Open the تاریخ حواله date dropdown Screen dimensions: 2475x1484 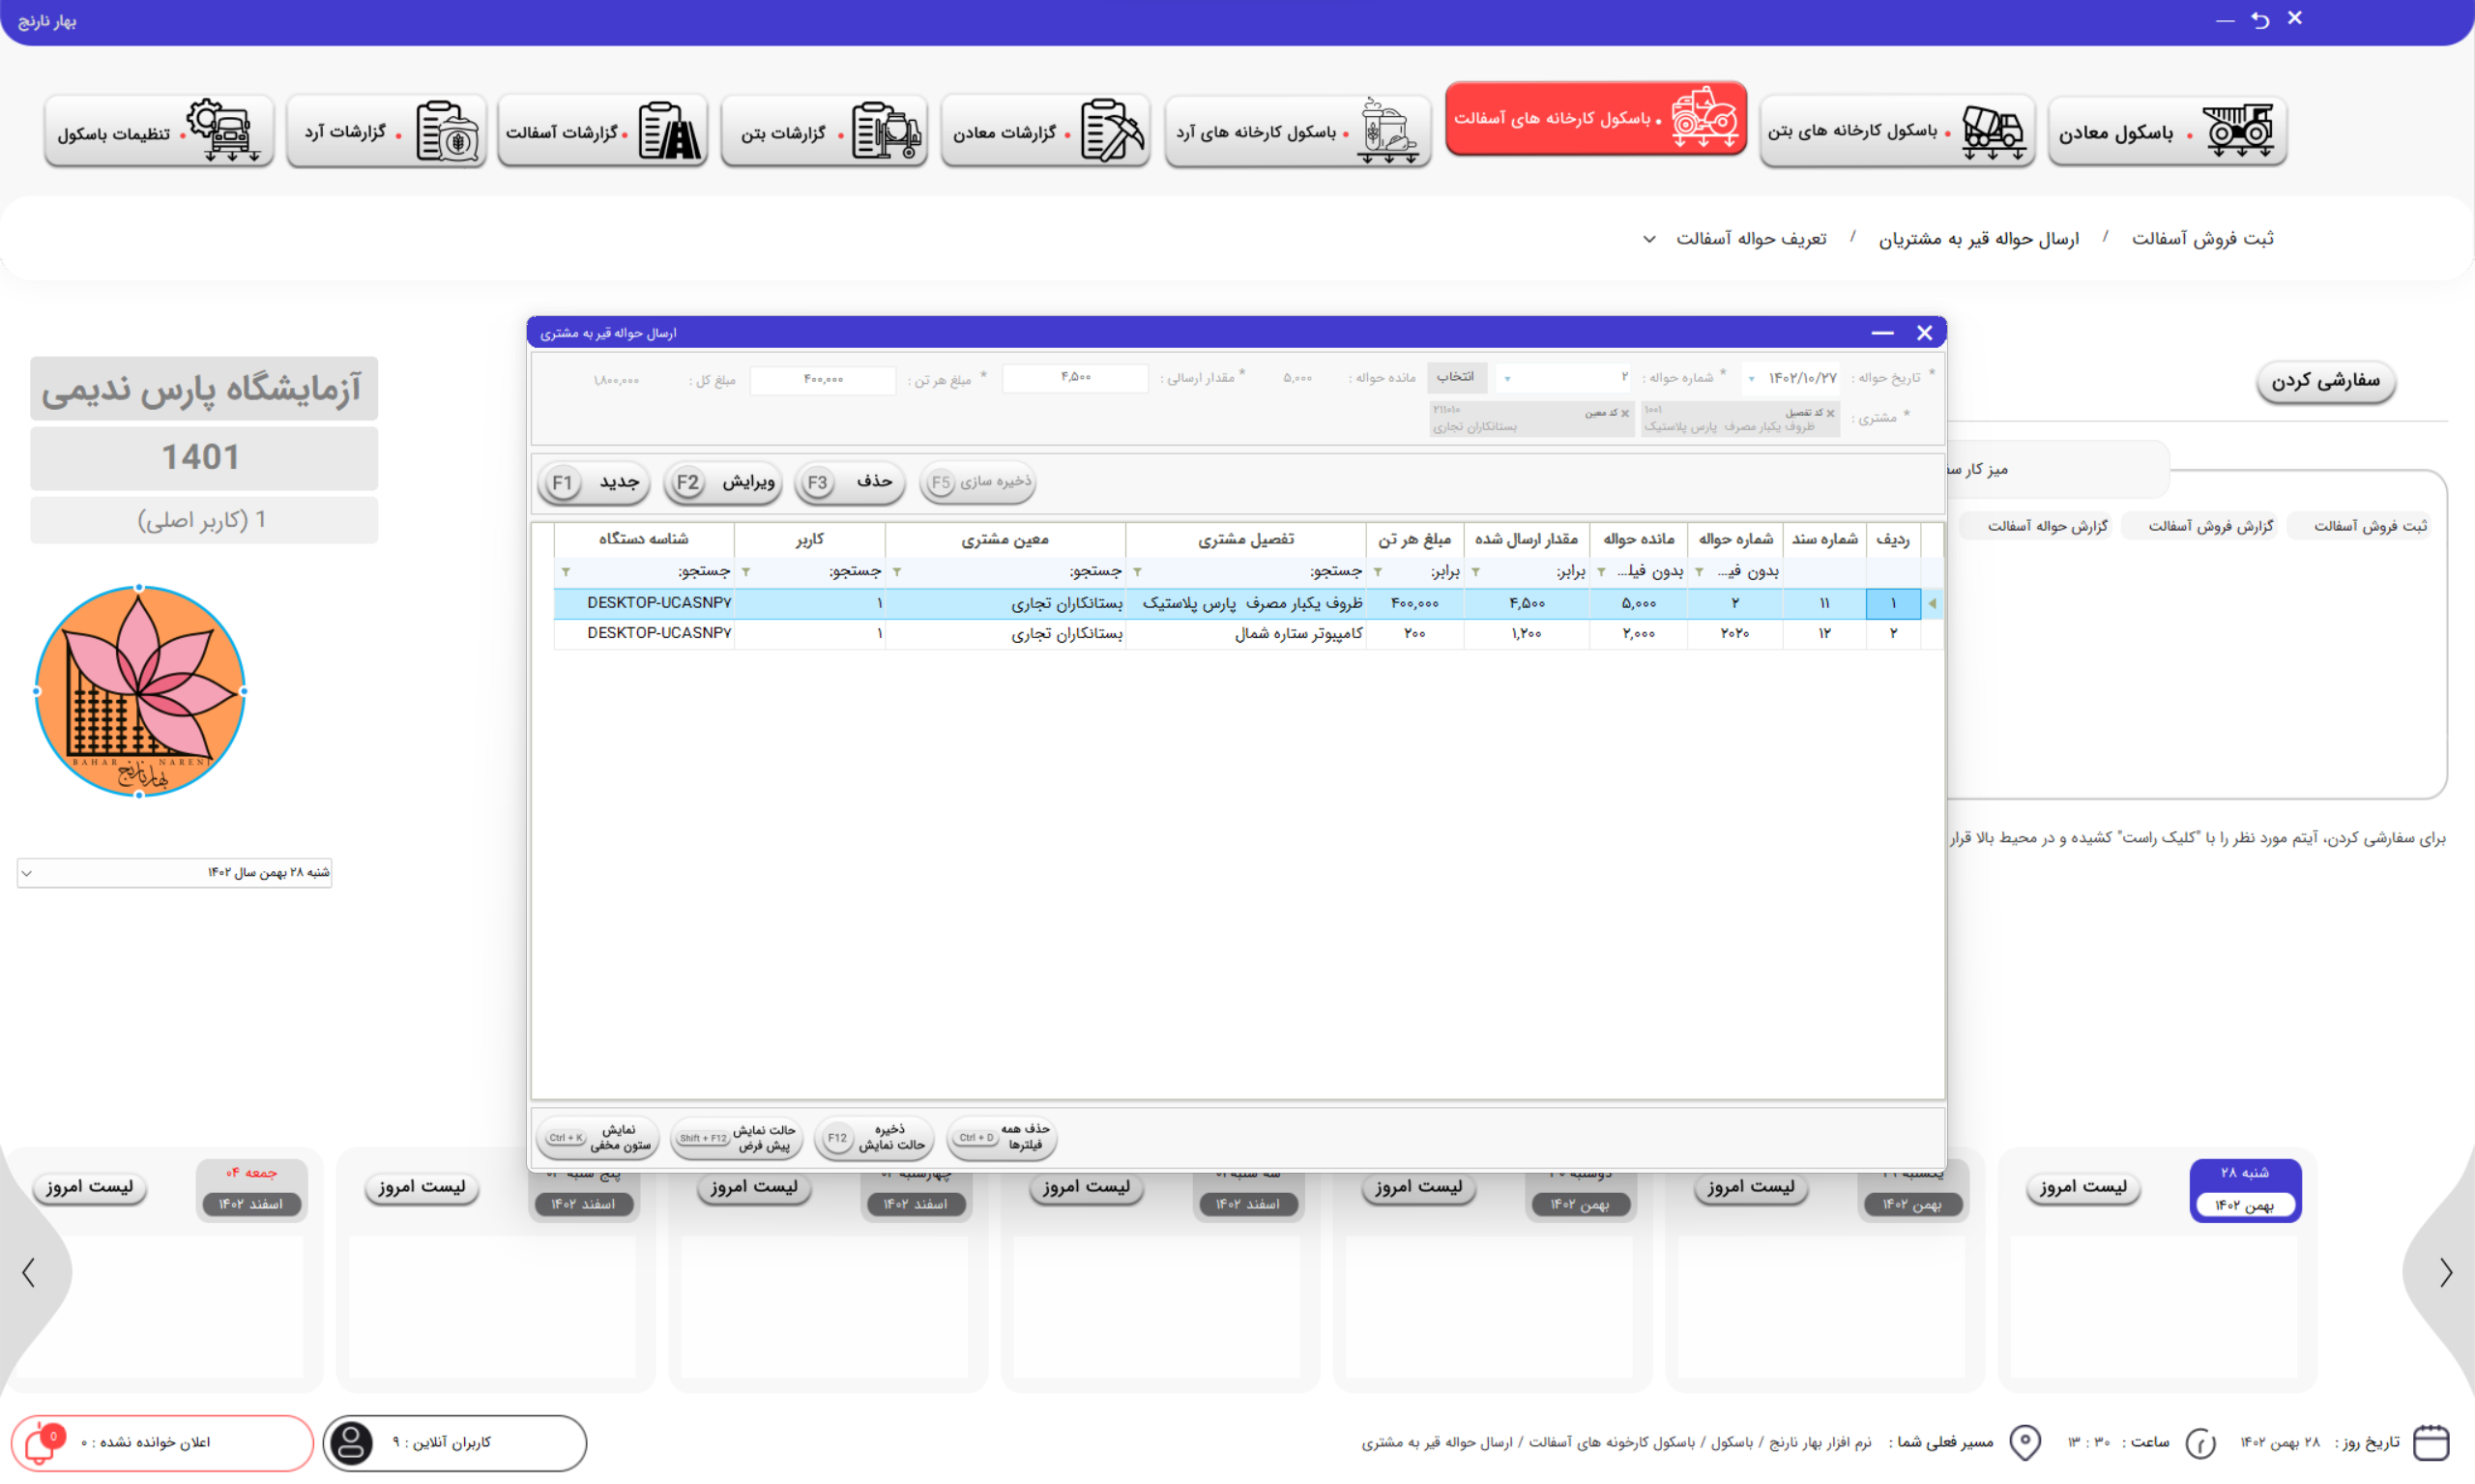click(x=1751, y=379)
